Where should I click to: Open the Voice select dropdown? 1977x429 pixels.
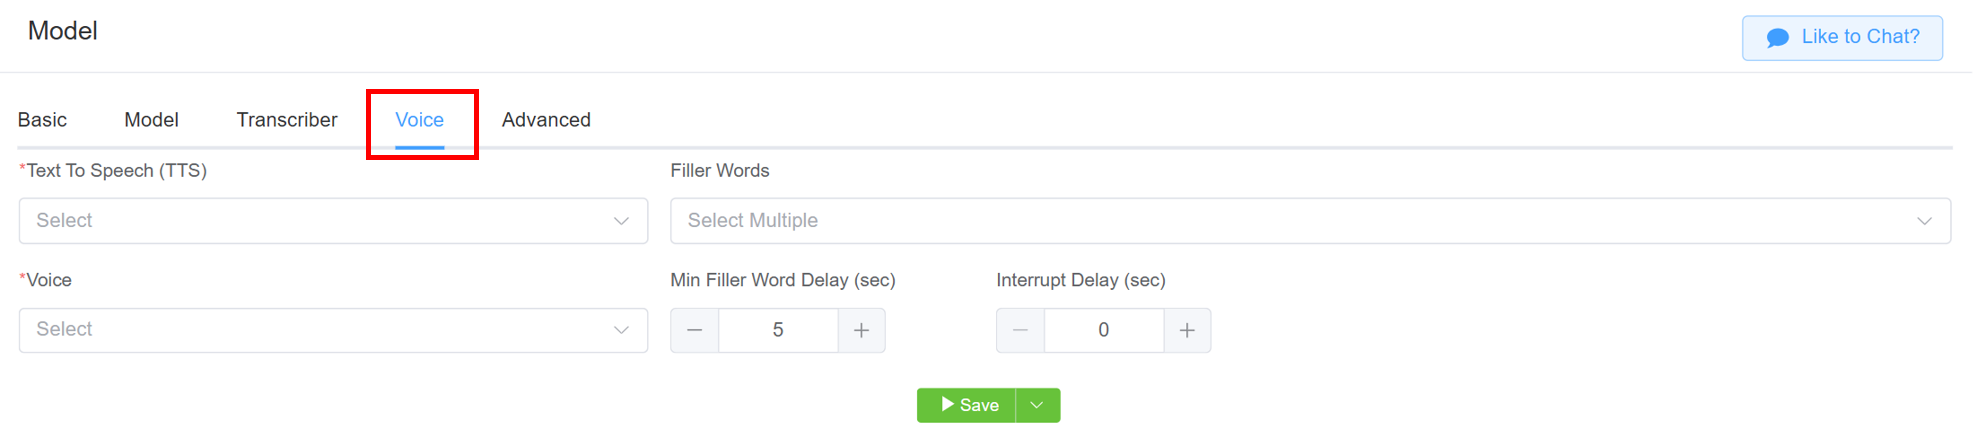[333, 330]
